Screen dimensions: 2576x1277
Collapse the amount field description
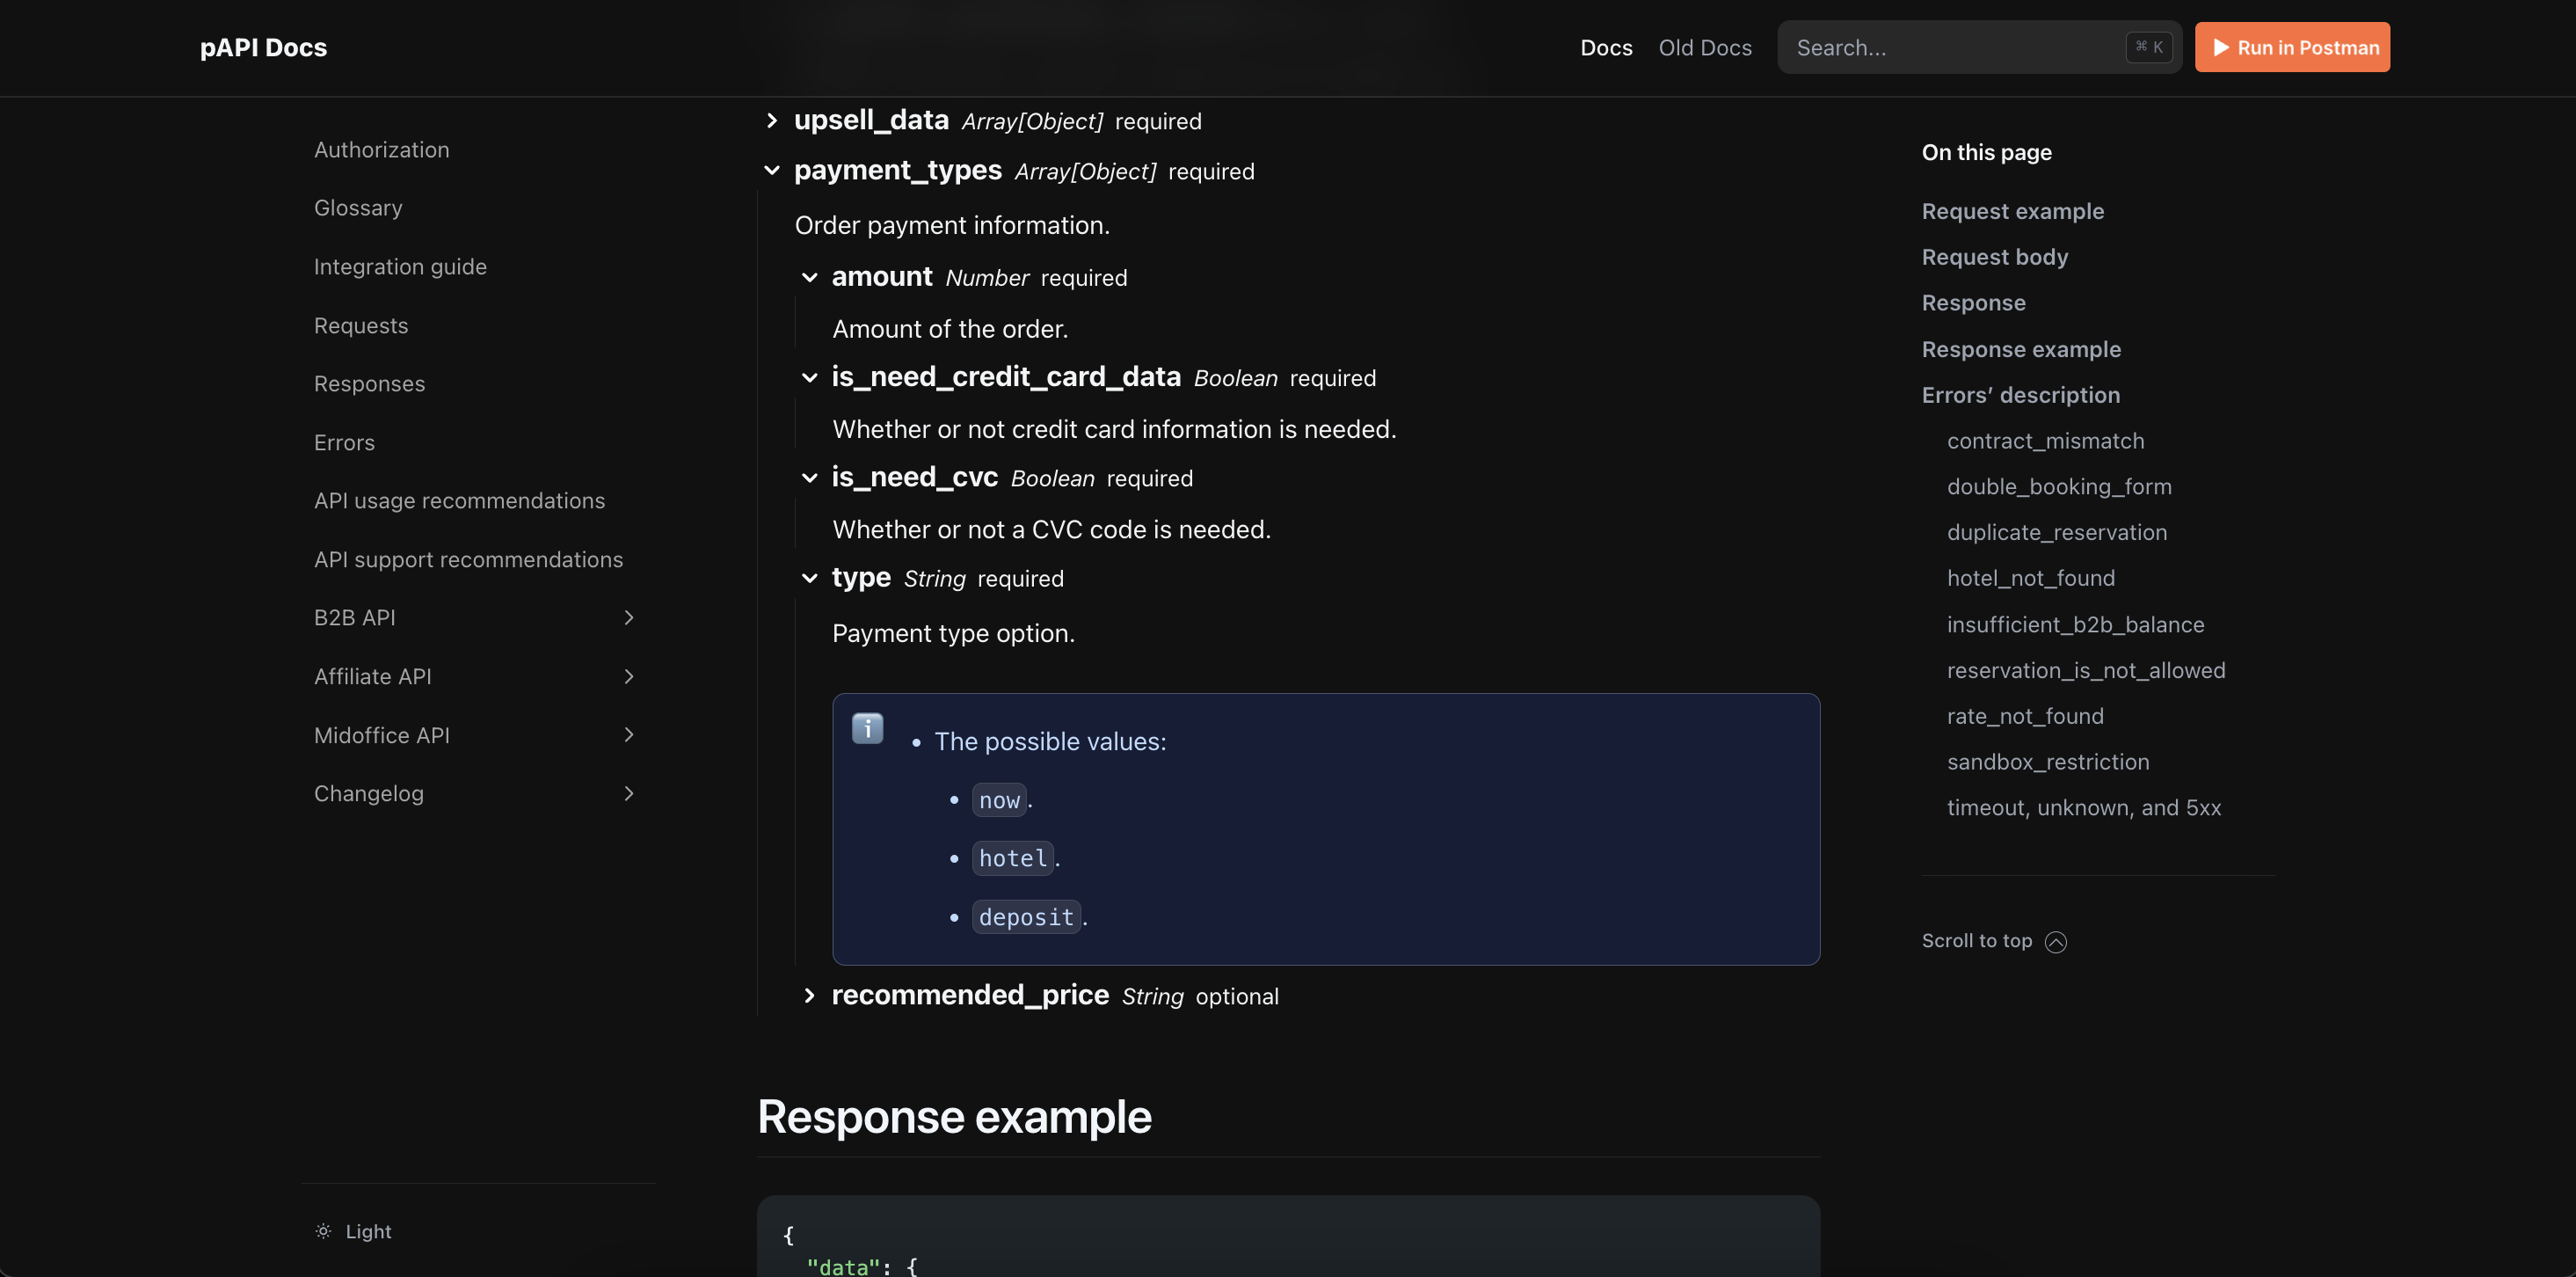(809, 277)
